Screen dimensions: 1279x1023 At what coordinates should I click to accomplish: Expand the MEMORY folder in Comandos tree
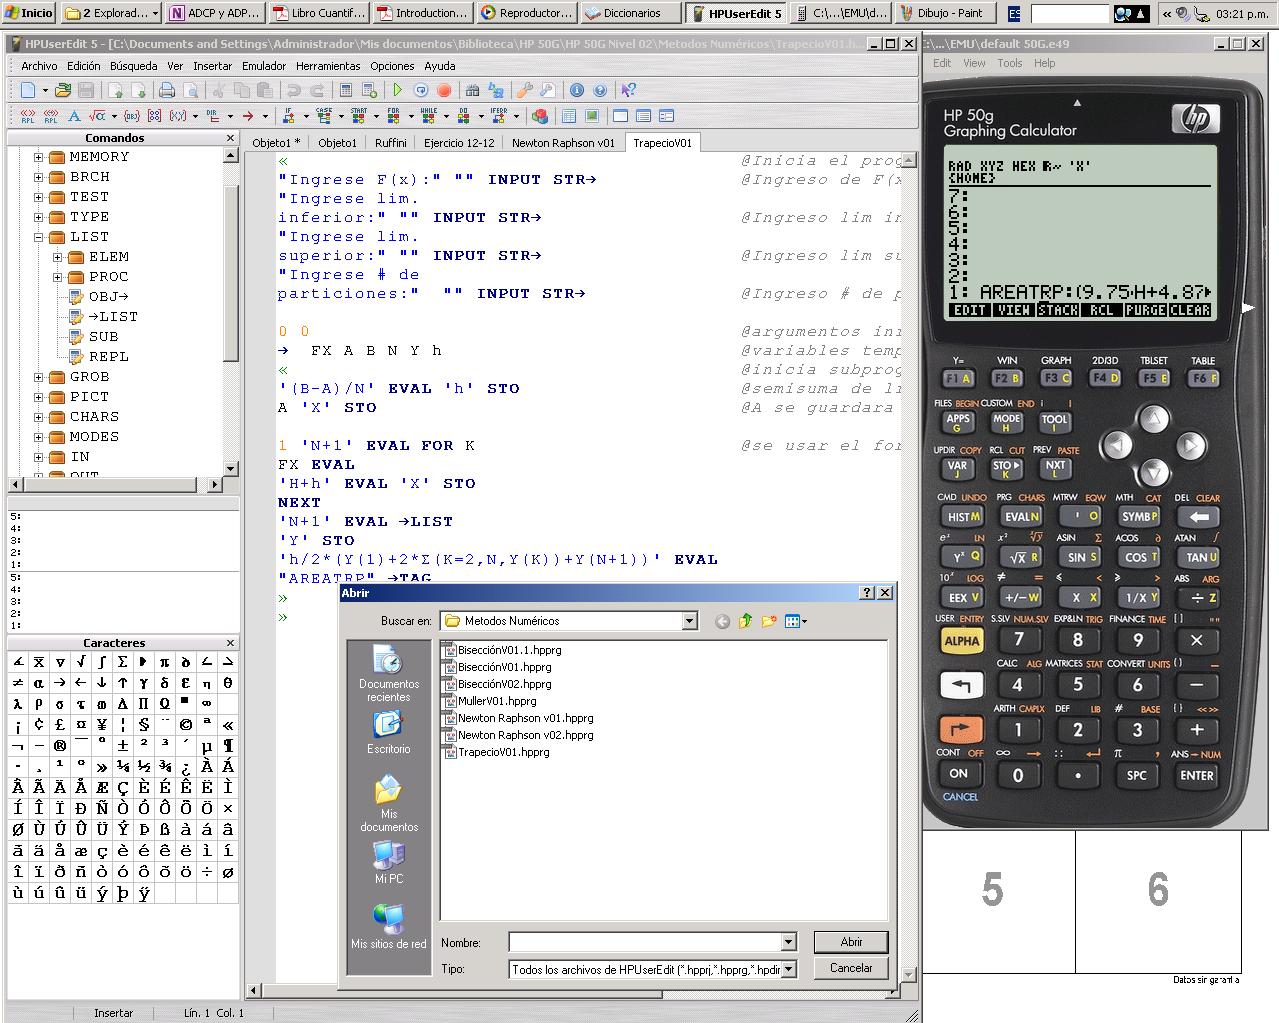(x=38, y=157)
